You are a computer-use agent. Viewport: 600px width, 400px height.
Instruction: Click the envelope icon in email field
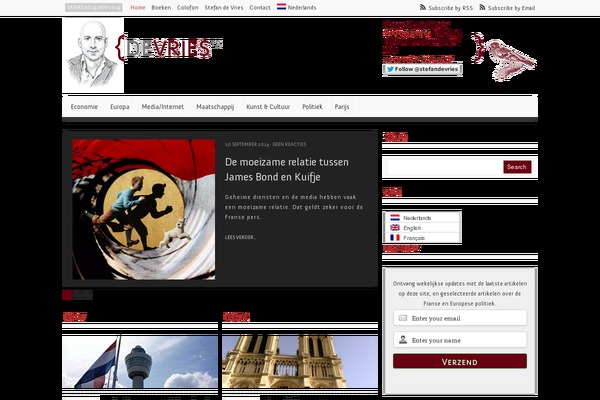(x=403, y=318)
